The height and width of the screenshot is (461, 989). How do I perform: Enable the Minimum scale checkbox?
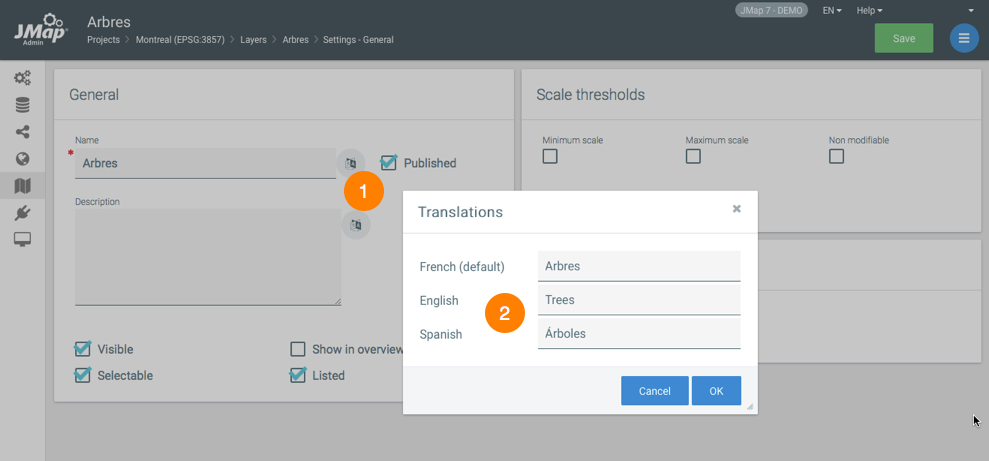pyautogui.click(x=550, y=157)
